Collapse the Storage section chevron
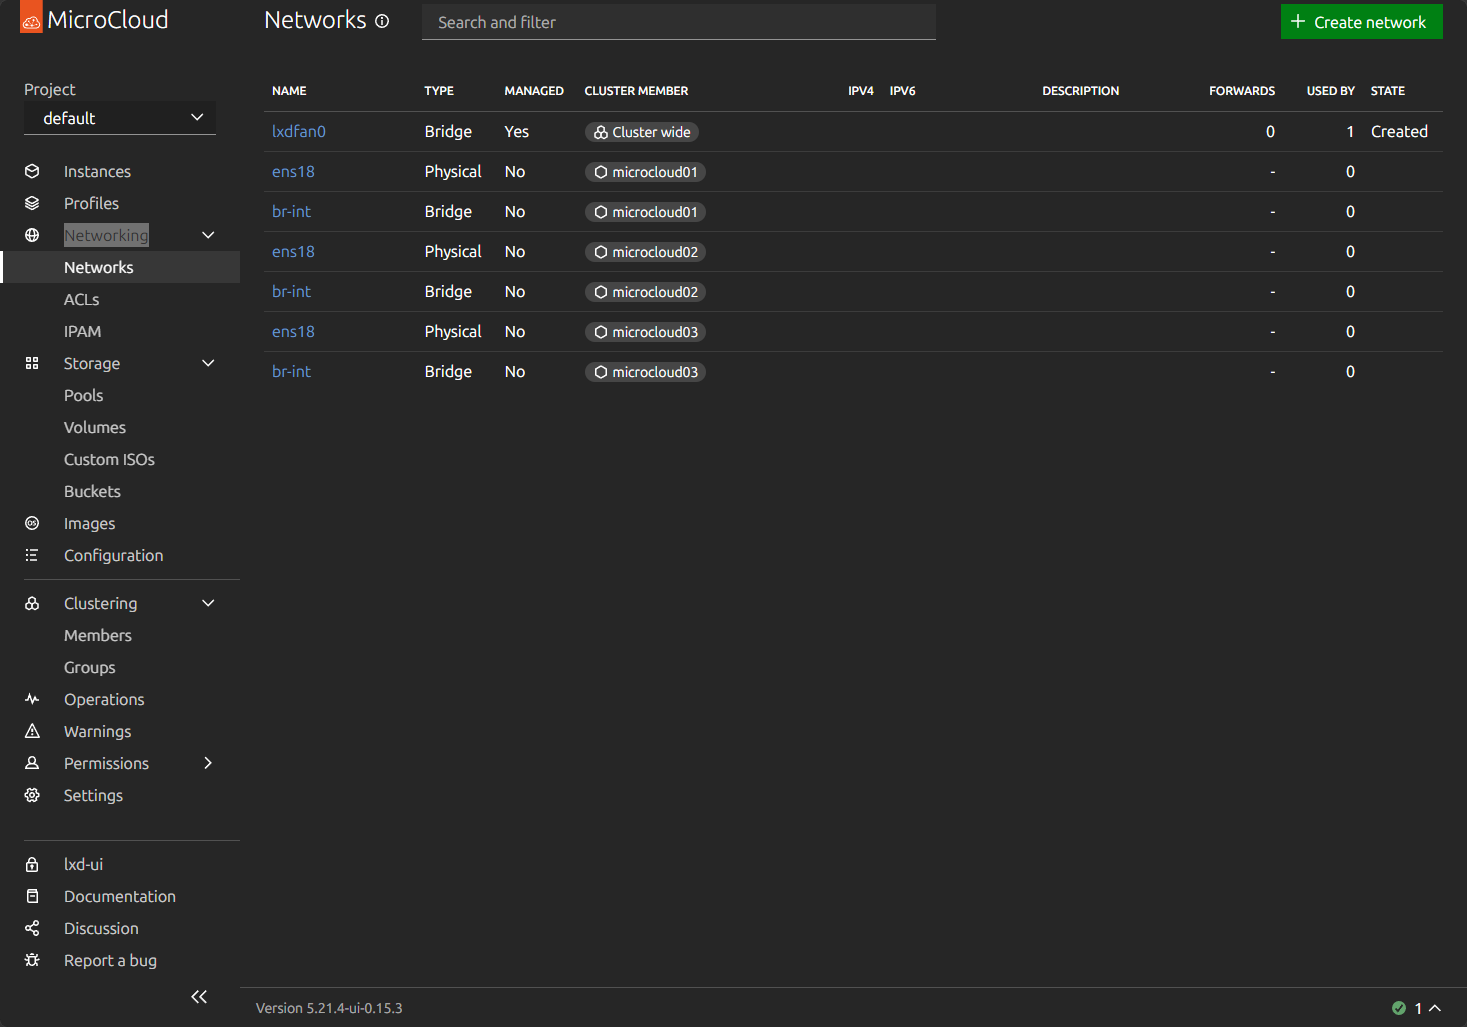1467x1027 pixels. click(x=208, y=363)
